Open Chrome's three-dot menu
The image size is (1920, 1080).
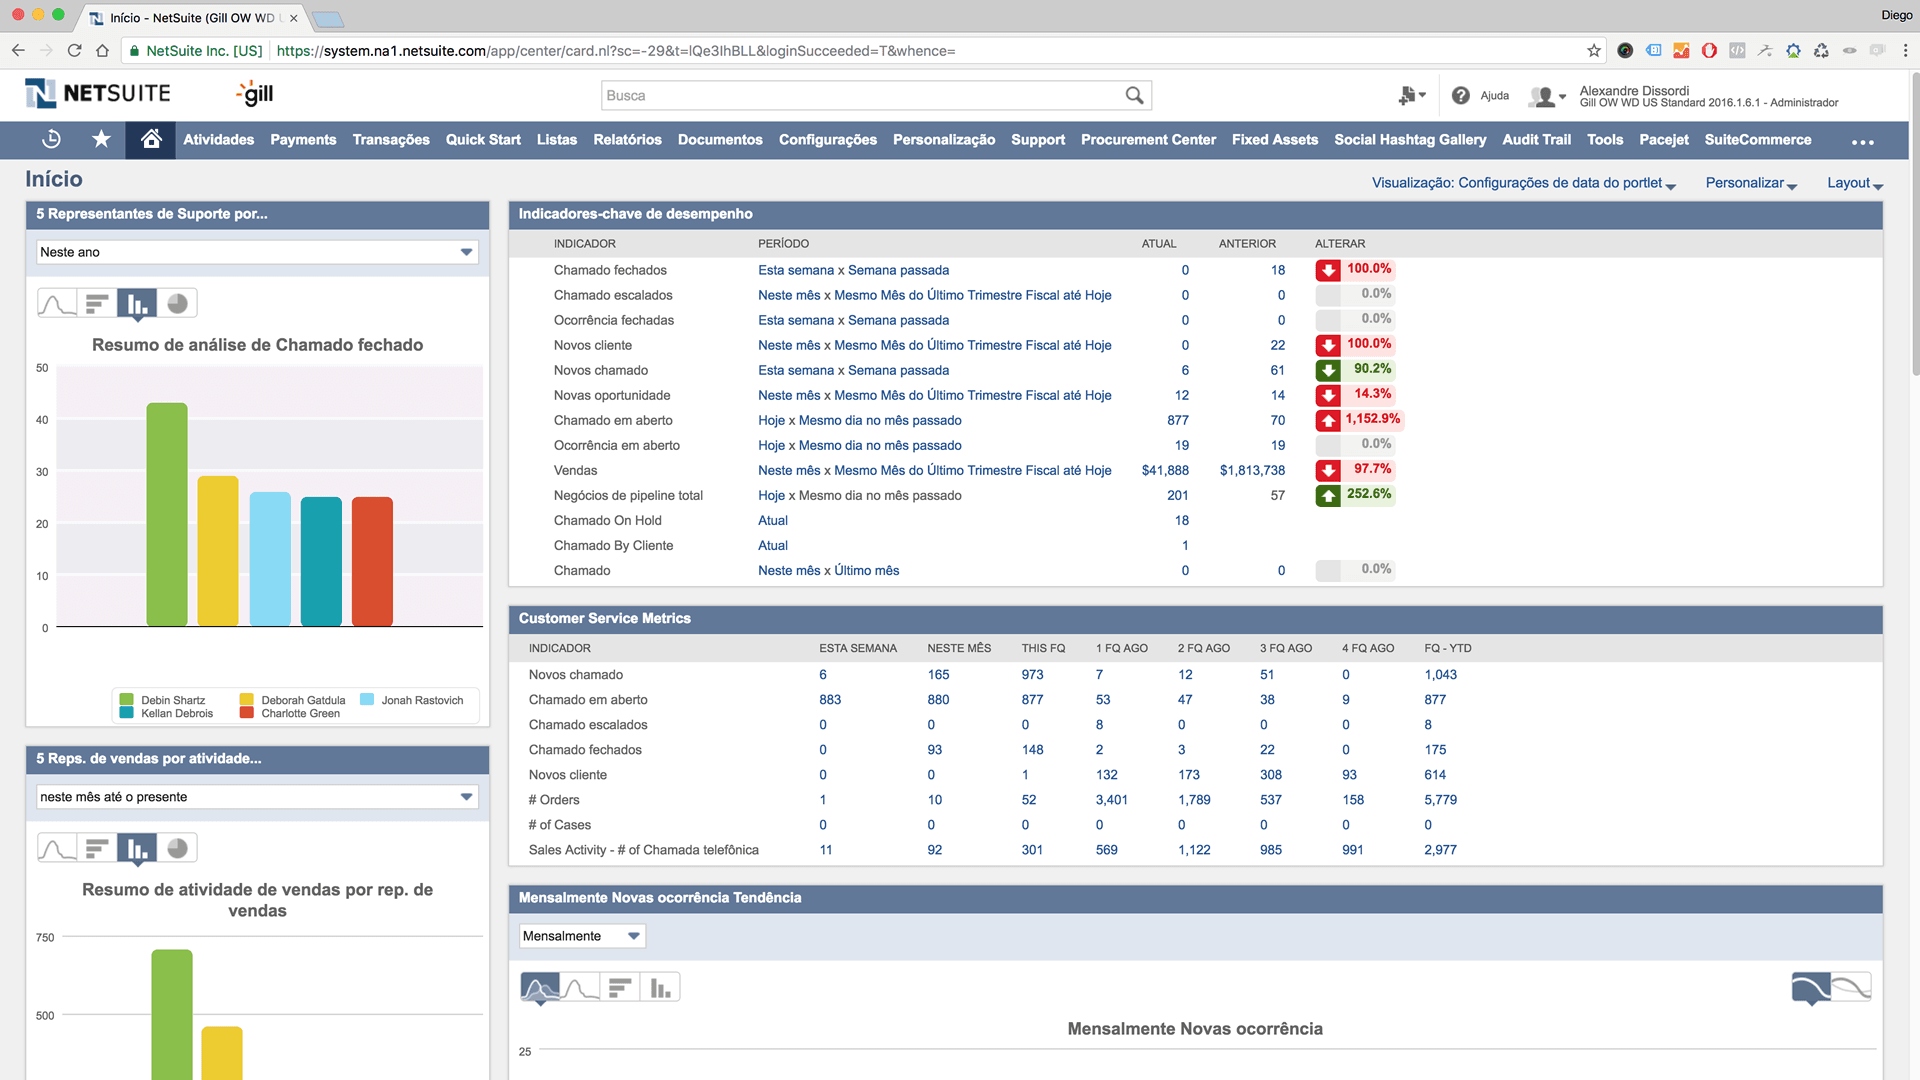(1905, 50)
